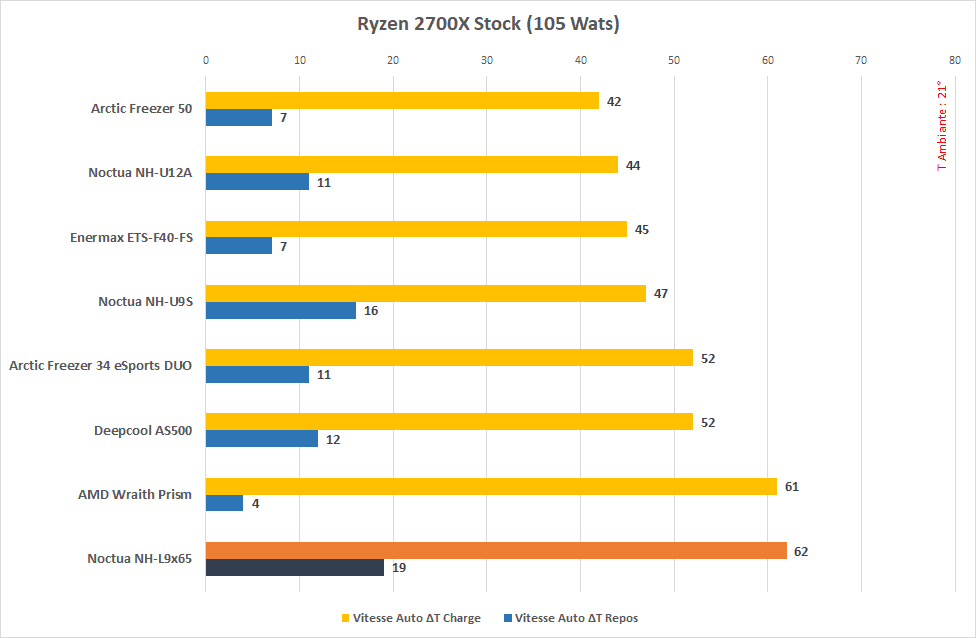Select the Noctua NH-L9x65 label

[139, 558]
